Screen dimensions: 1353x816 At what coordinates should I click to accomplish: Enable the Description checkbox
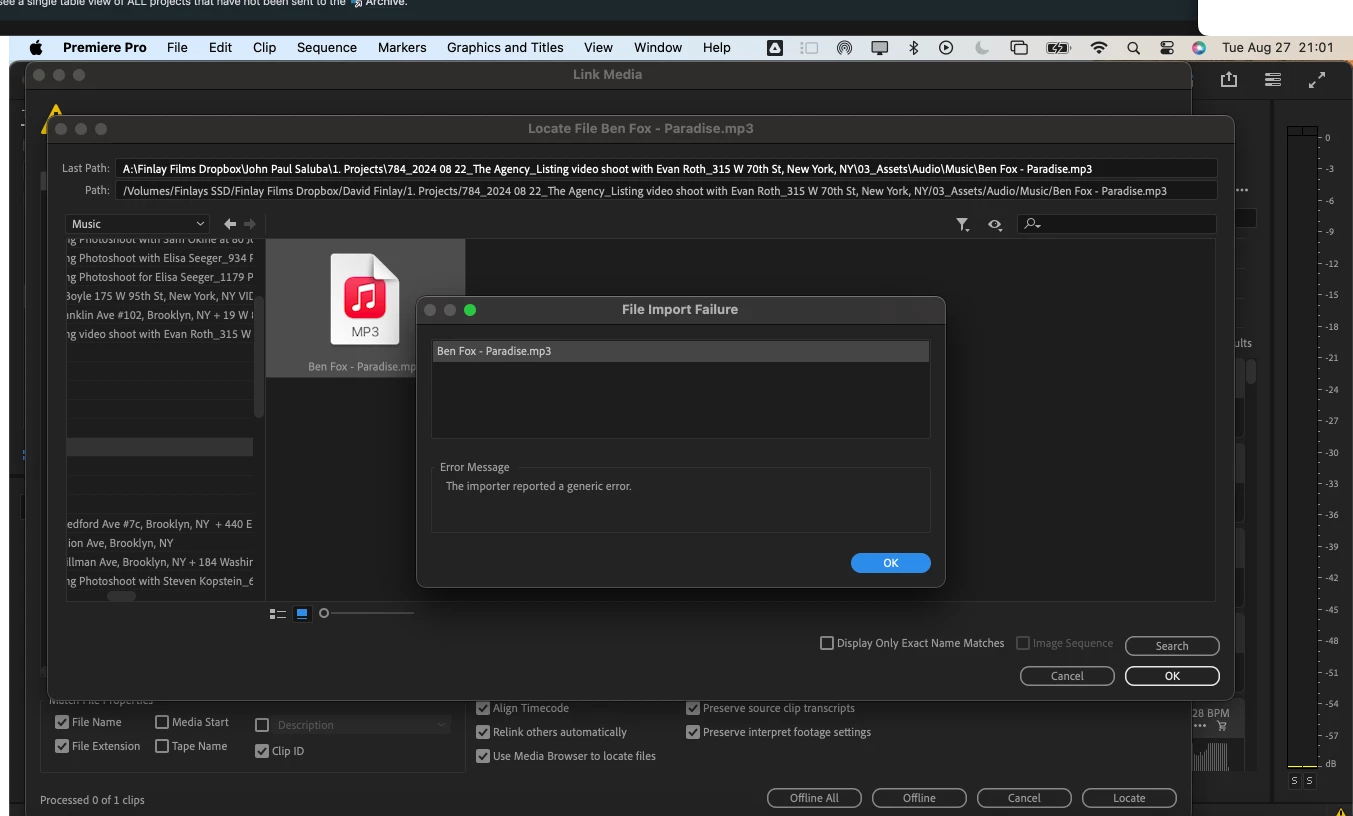click(262, 725)
